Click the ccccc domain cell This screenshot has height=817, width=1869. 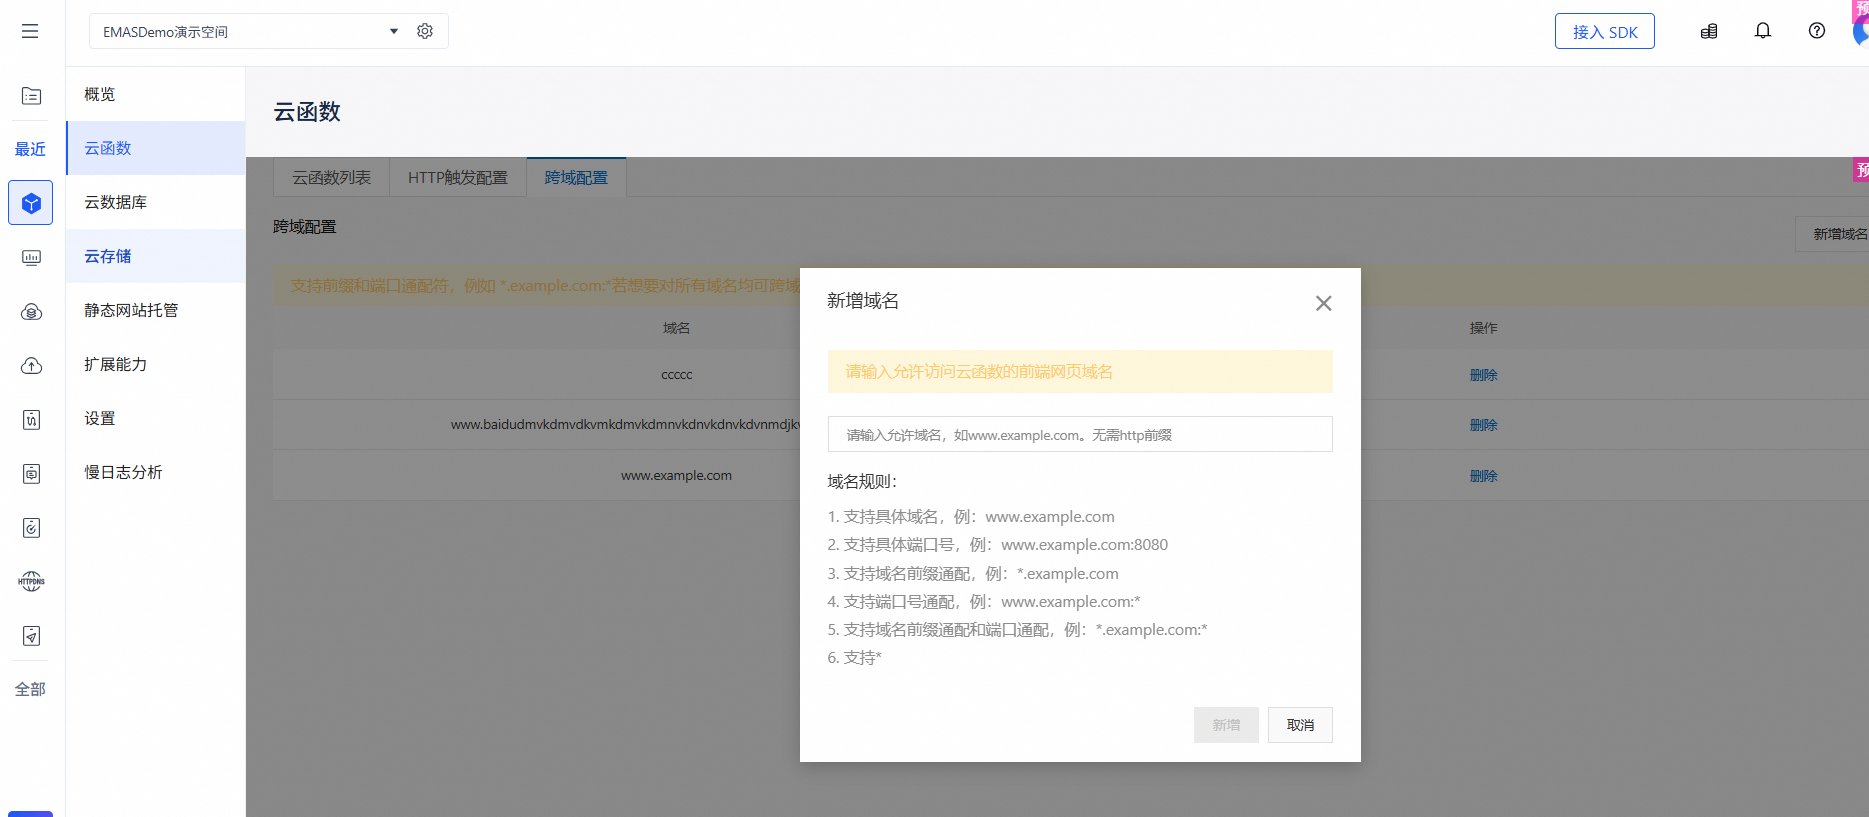pyautogui.click(x=677, y=375)
